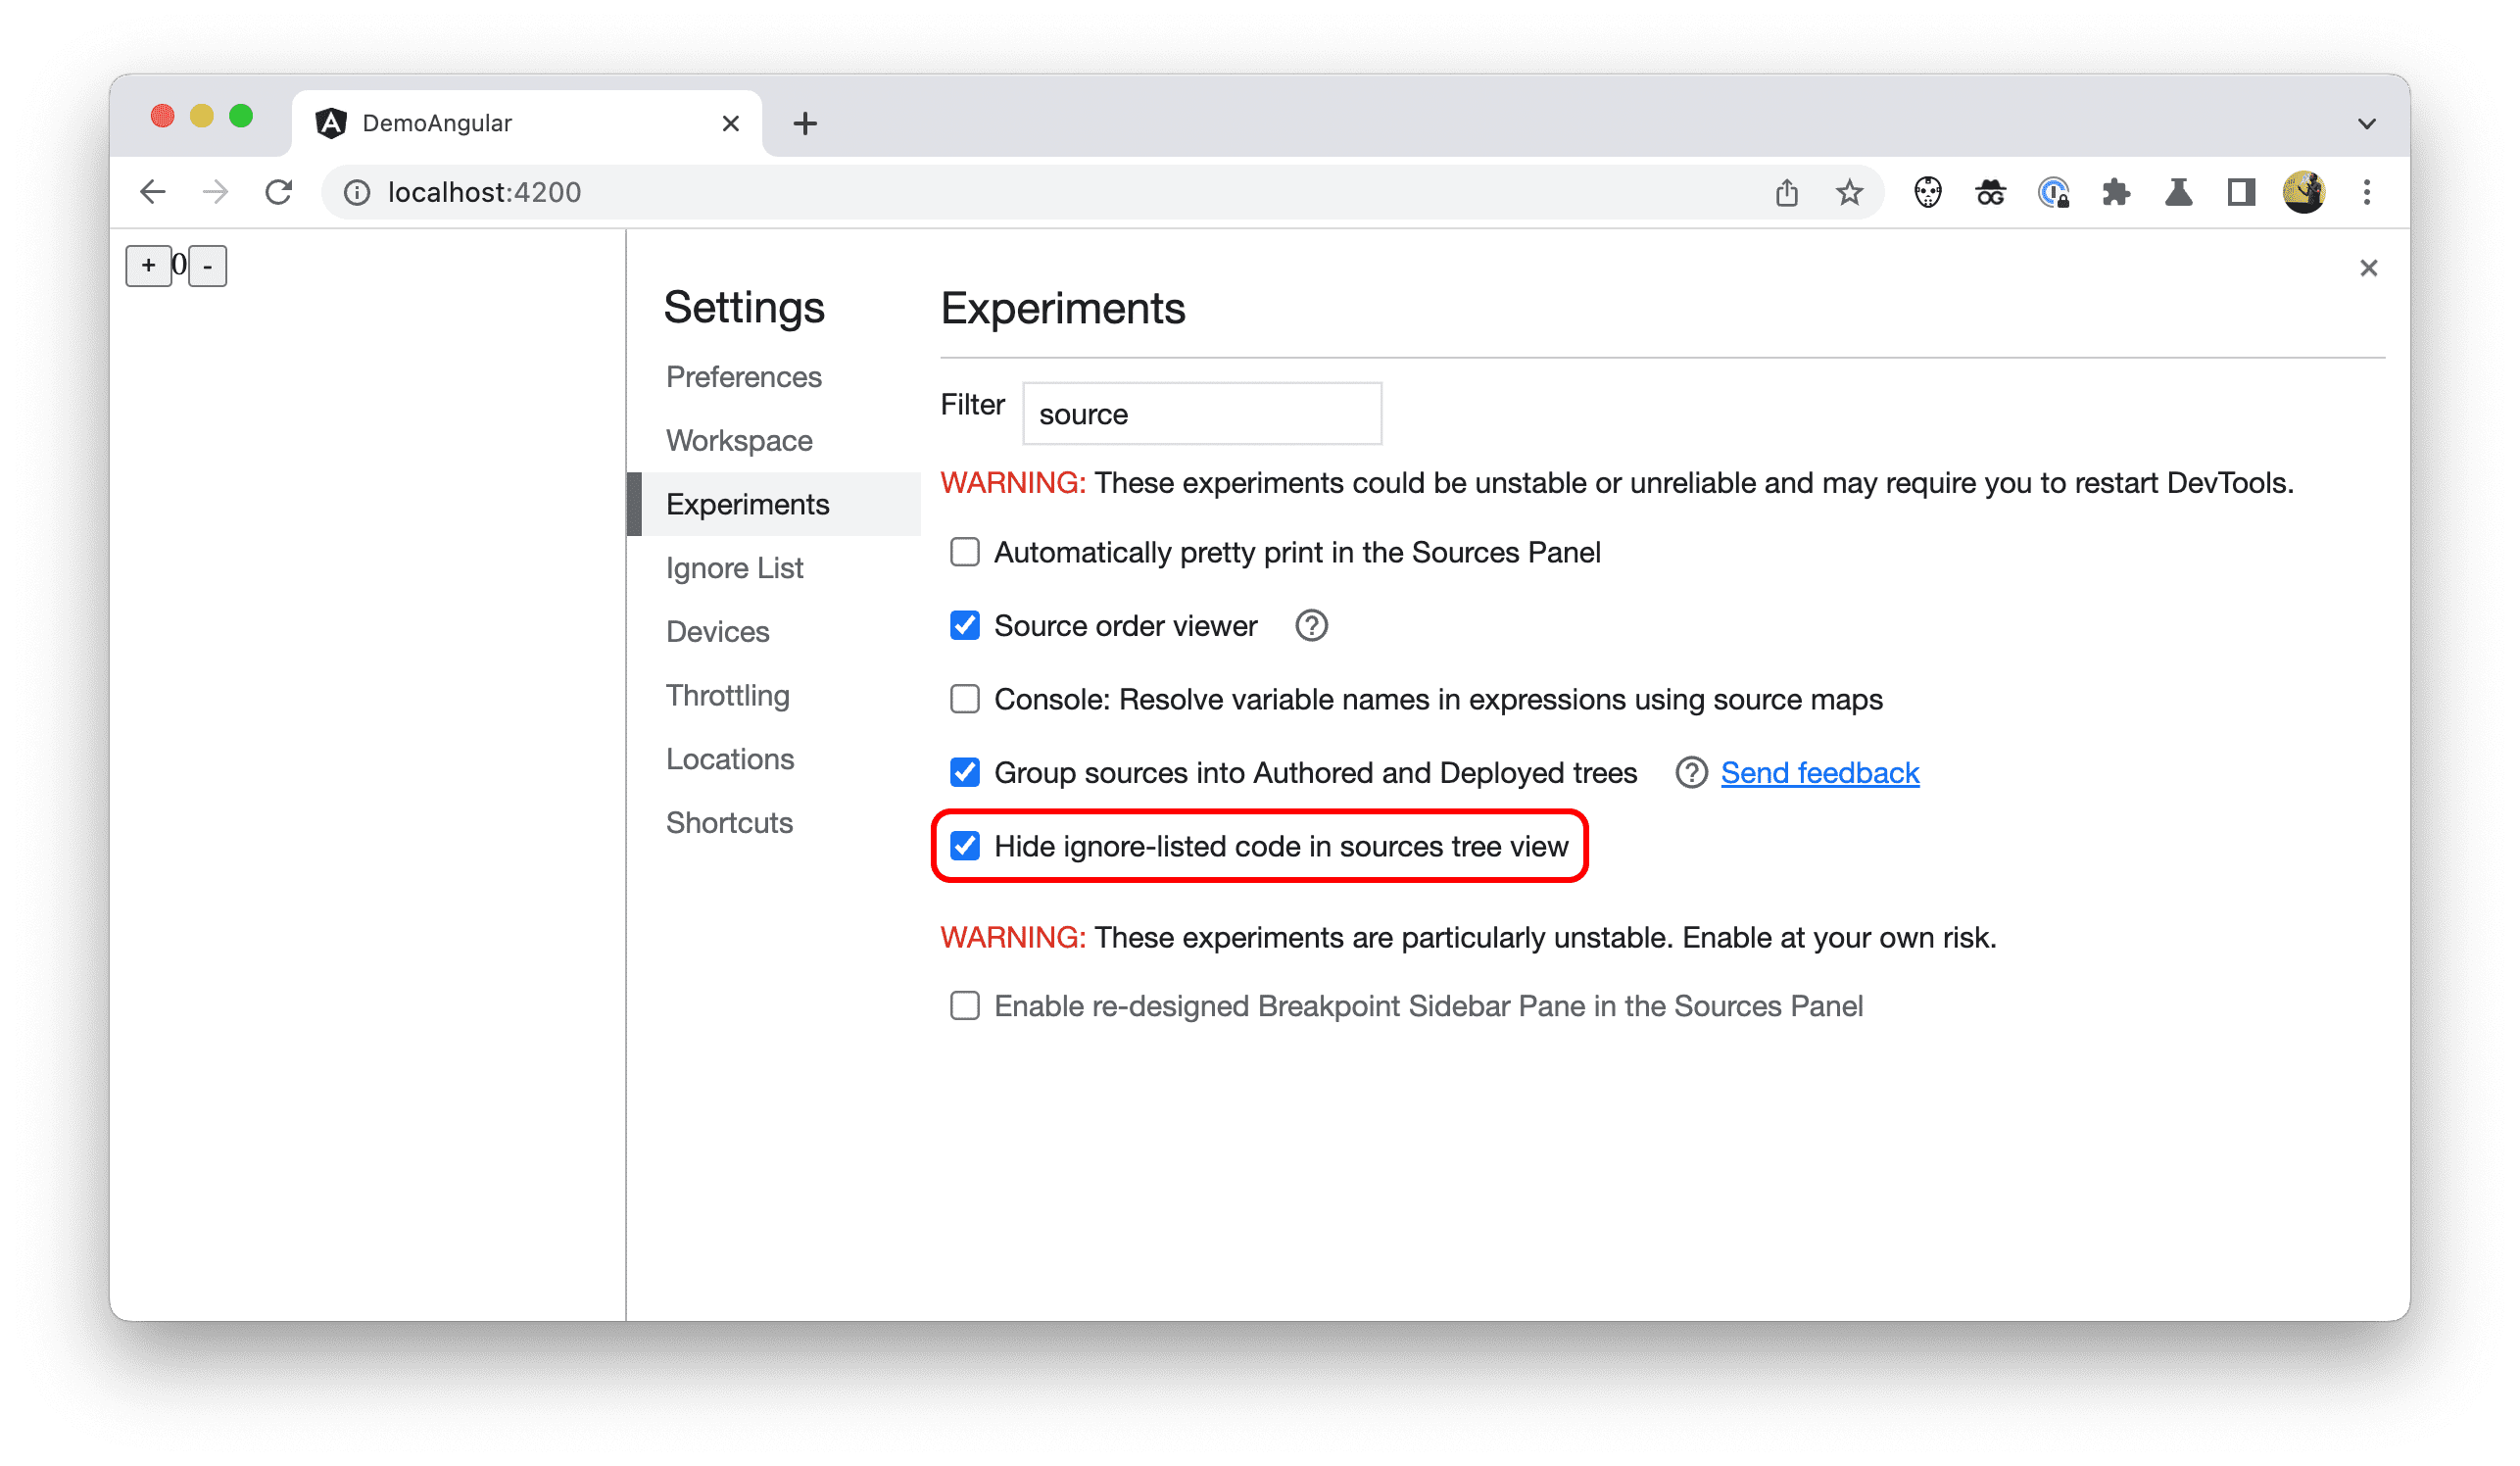
Task: Close the Settings panel with X
Action: [x=2368, y=267]
